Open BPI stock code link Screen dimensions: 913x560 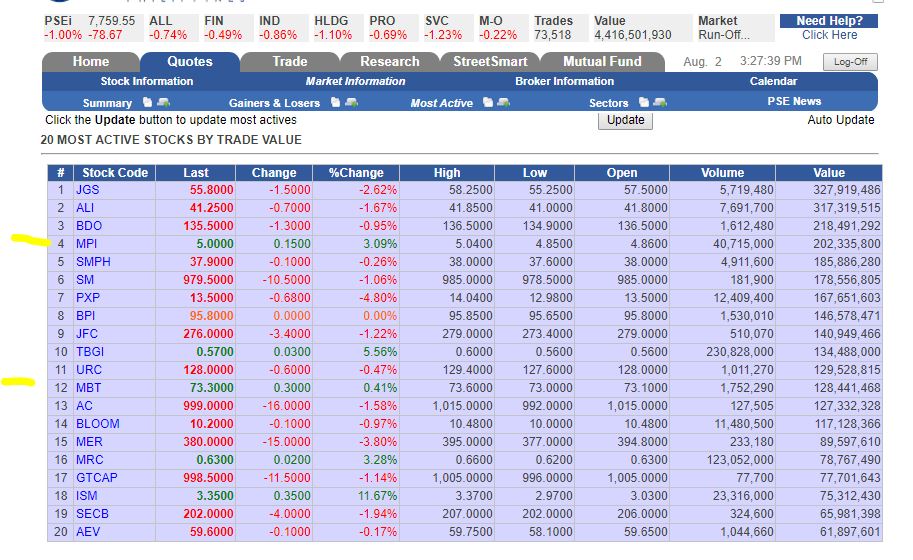coord(86,316)
